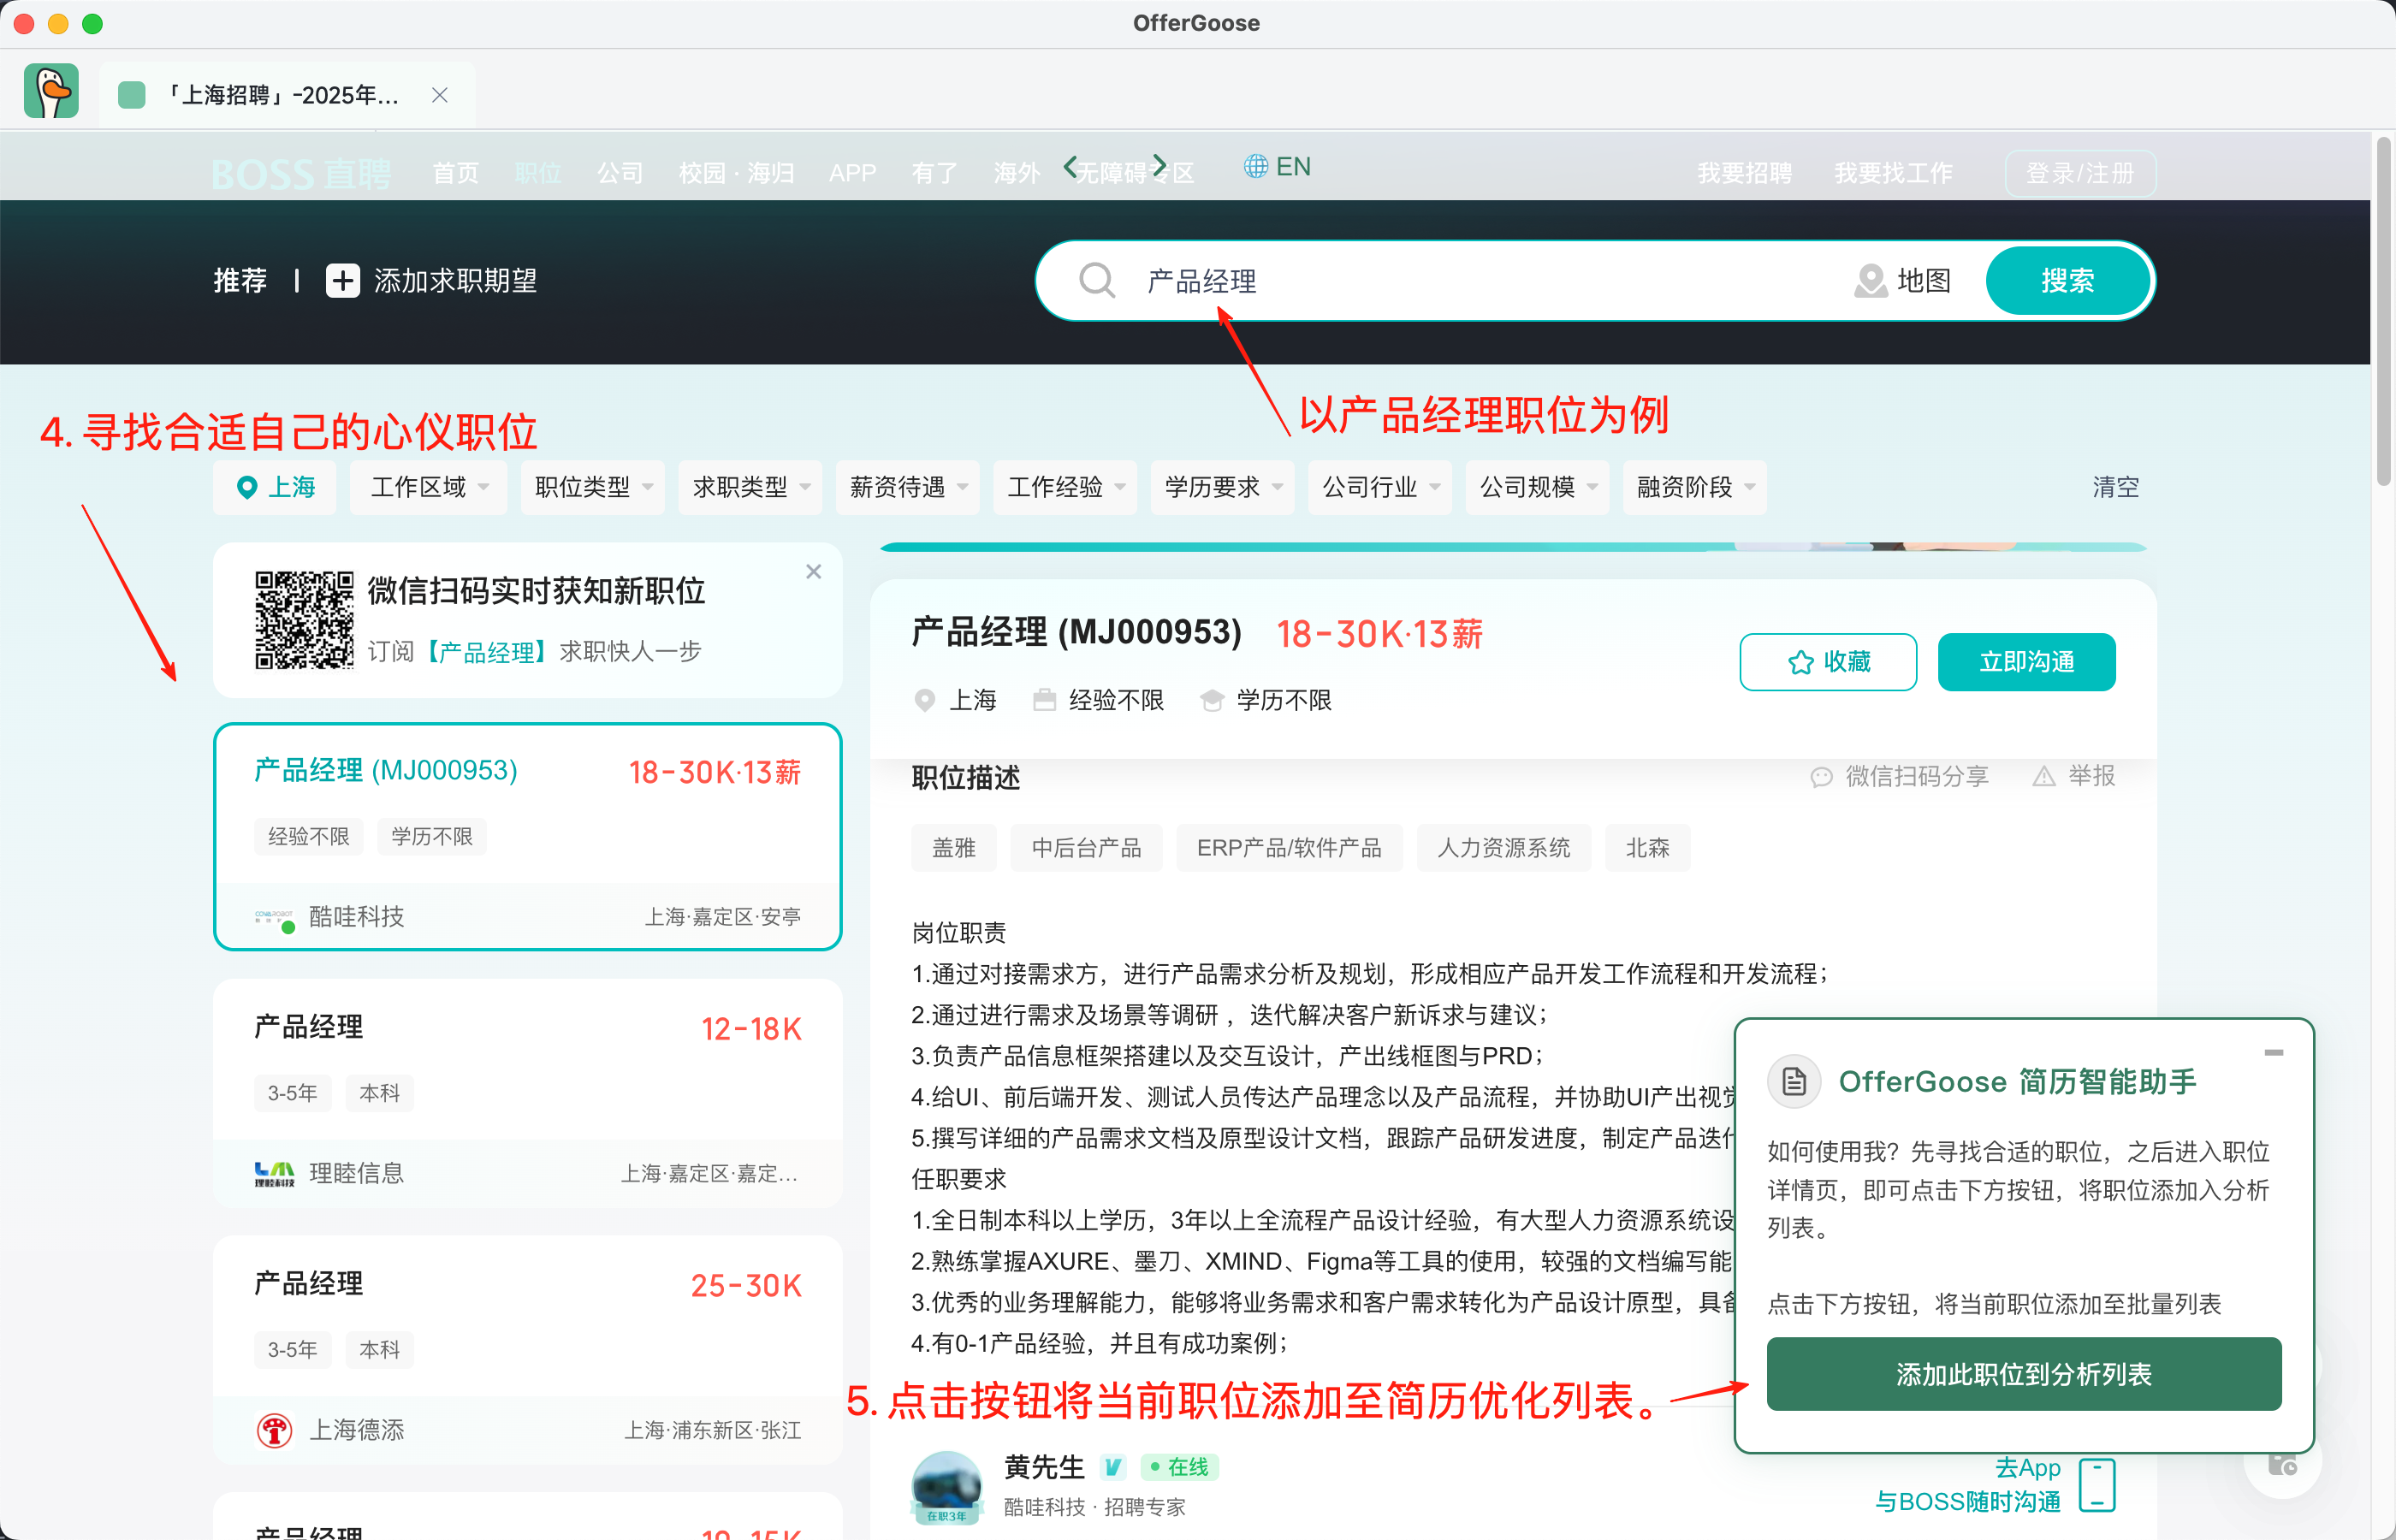The image size is (2396, 1540).
Task: Click the globe EN language icon
Action: 1256,167
